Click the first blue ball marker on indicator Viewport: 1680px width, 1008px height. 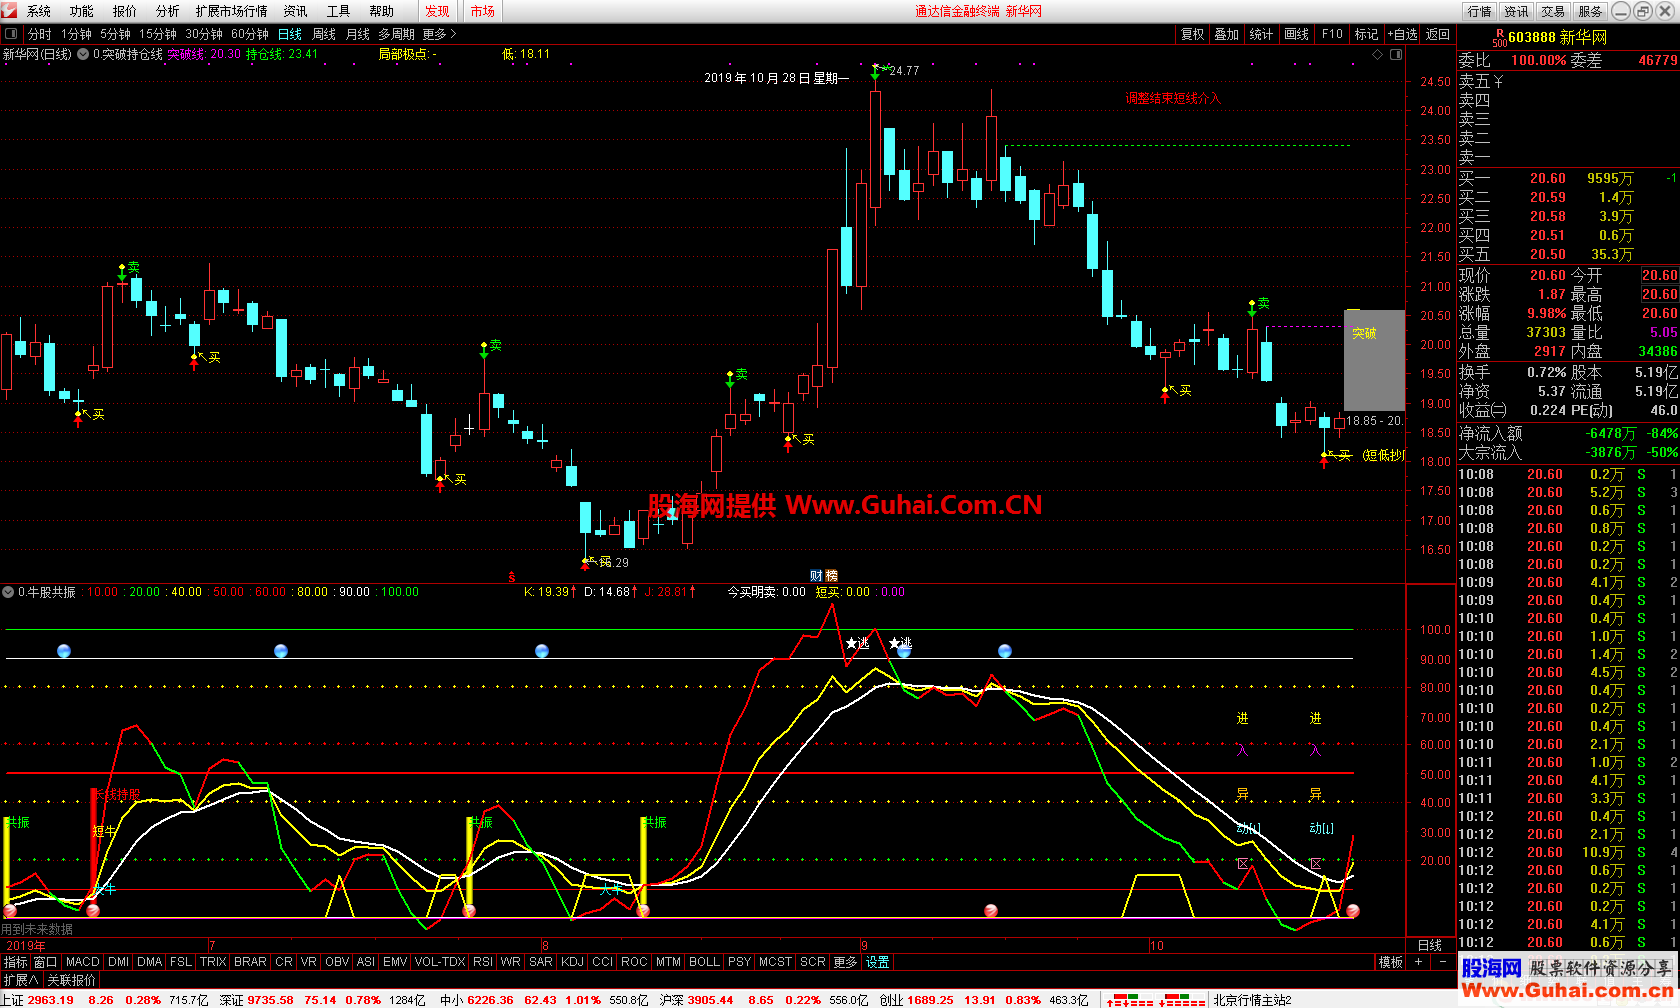(x=64, y=651)
